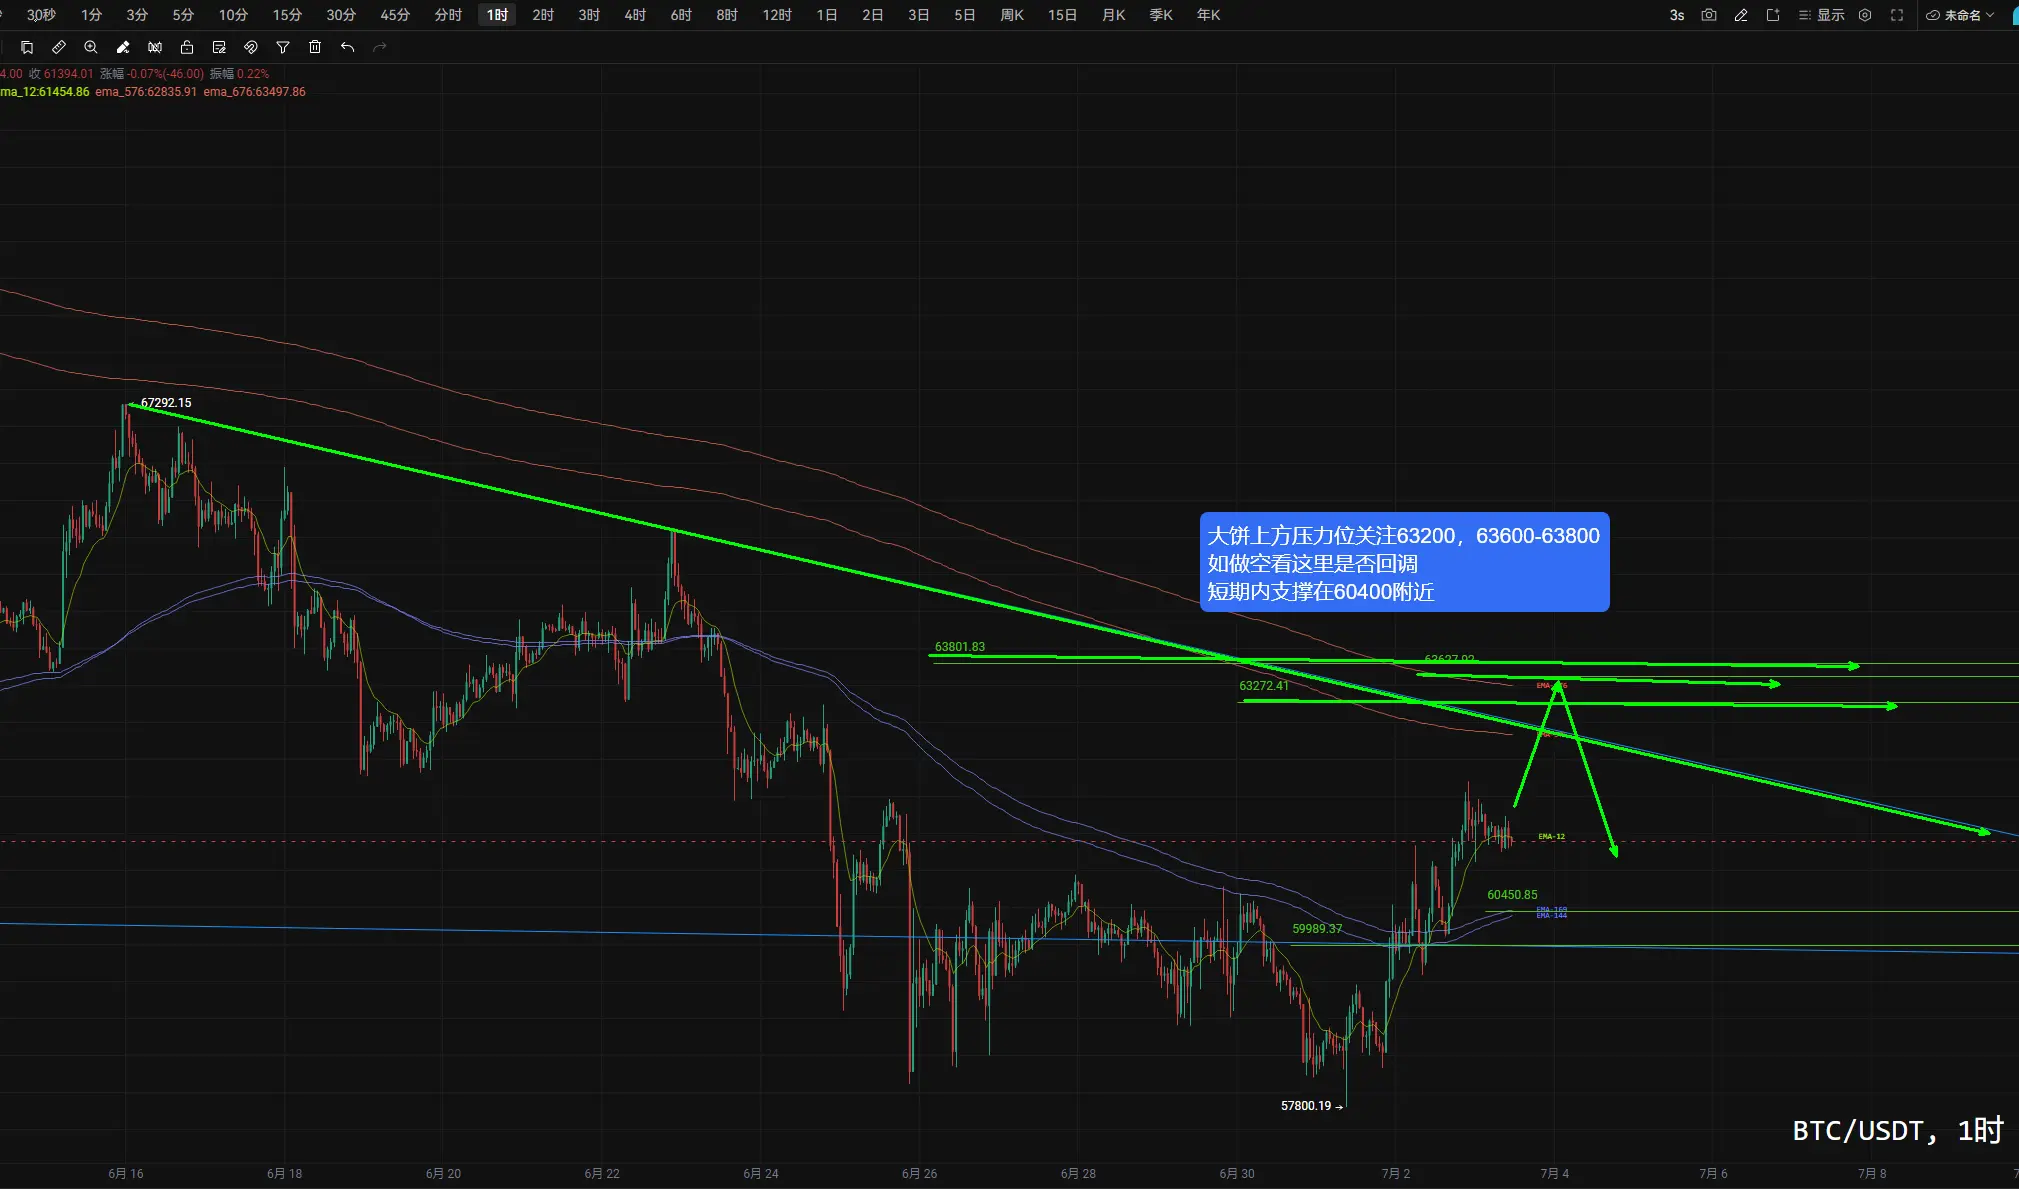
Task: Switch to 2日 timeframe
Action: (874, 15)
